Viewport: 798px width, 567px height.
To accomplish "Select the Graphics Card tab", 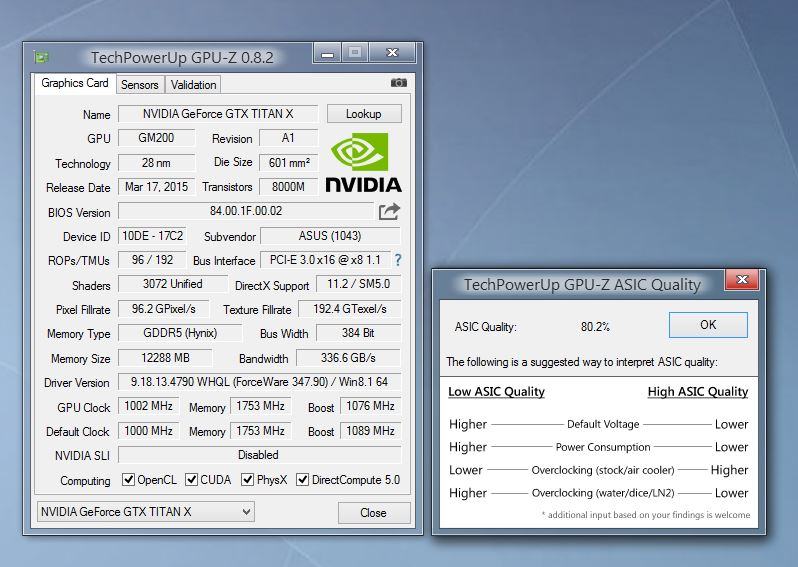I will pos(75,83).
